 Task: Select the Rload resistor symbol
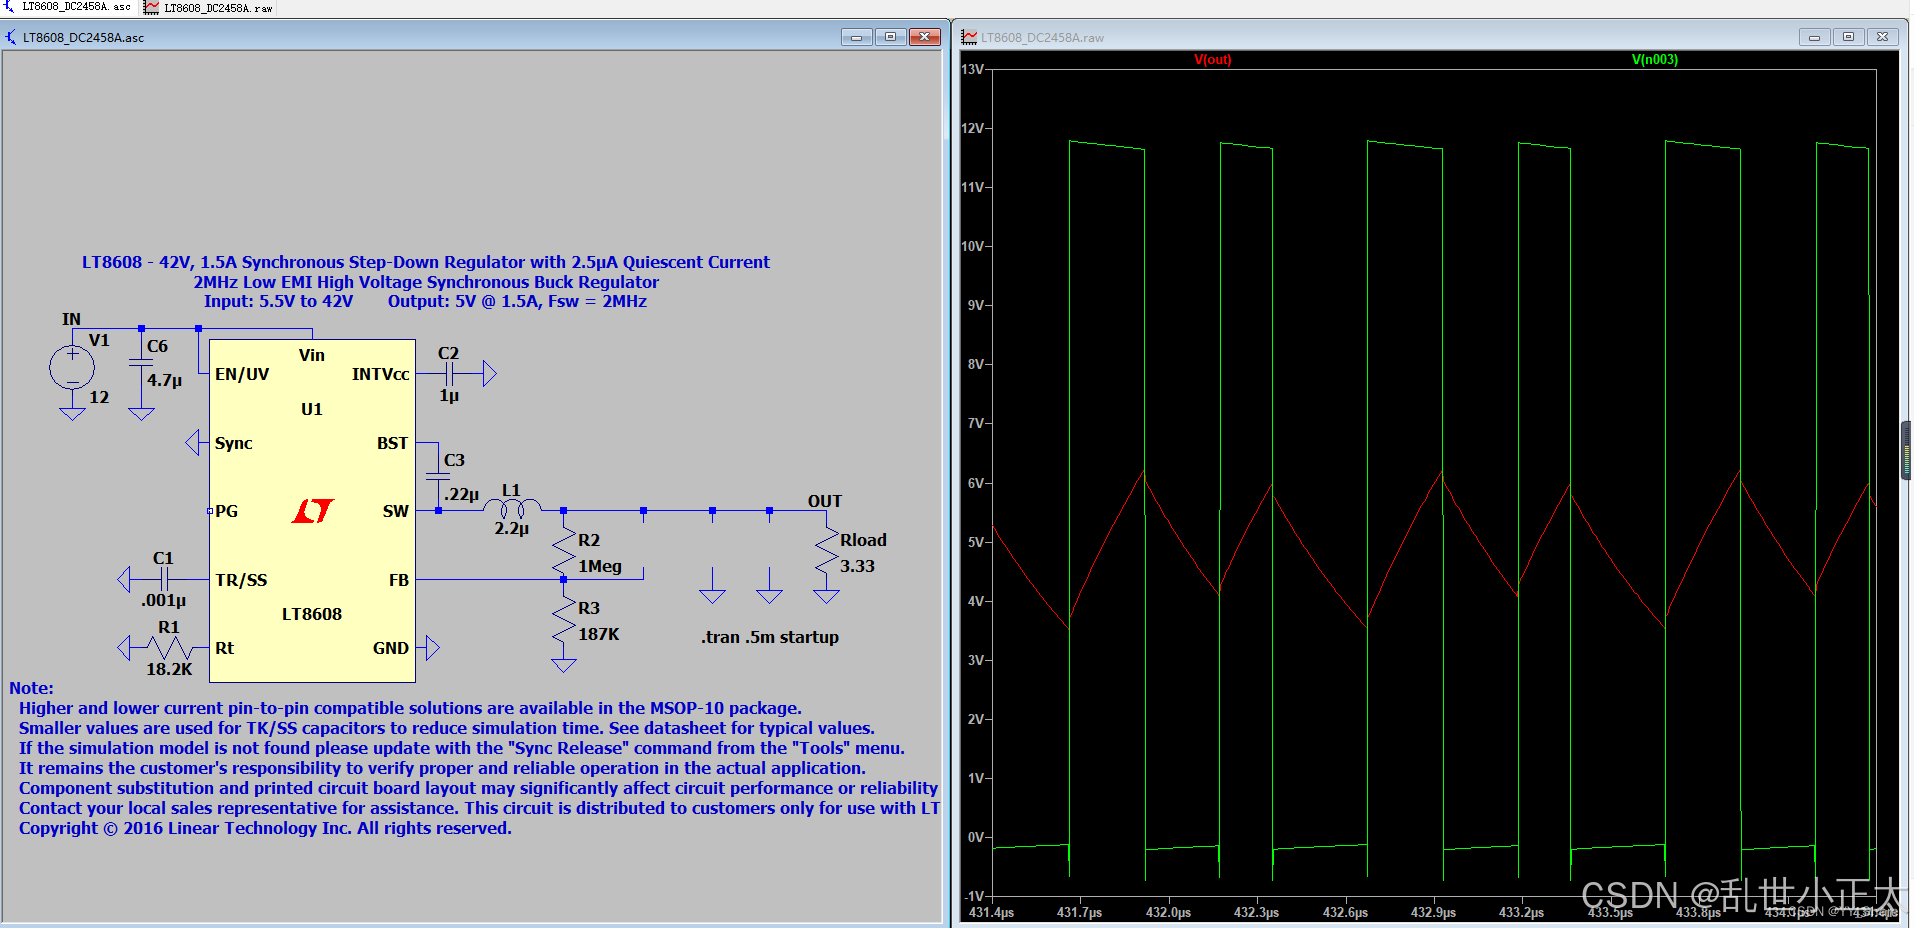pos(826,553)
